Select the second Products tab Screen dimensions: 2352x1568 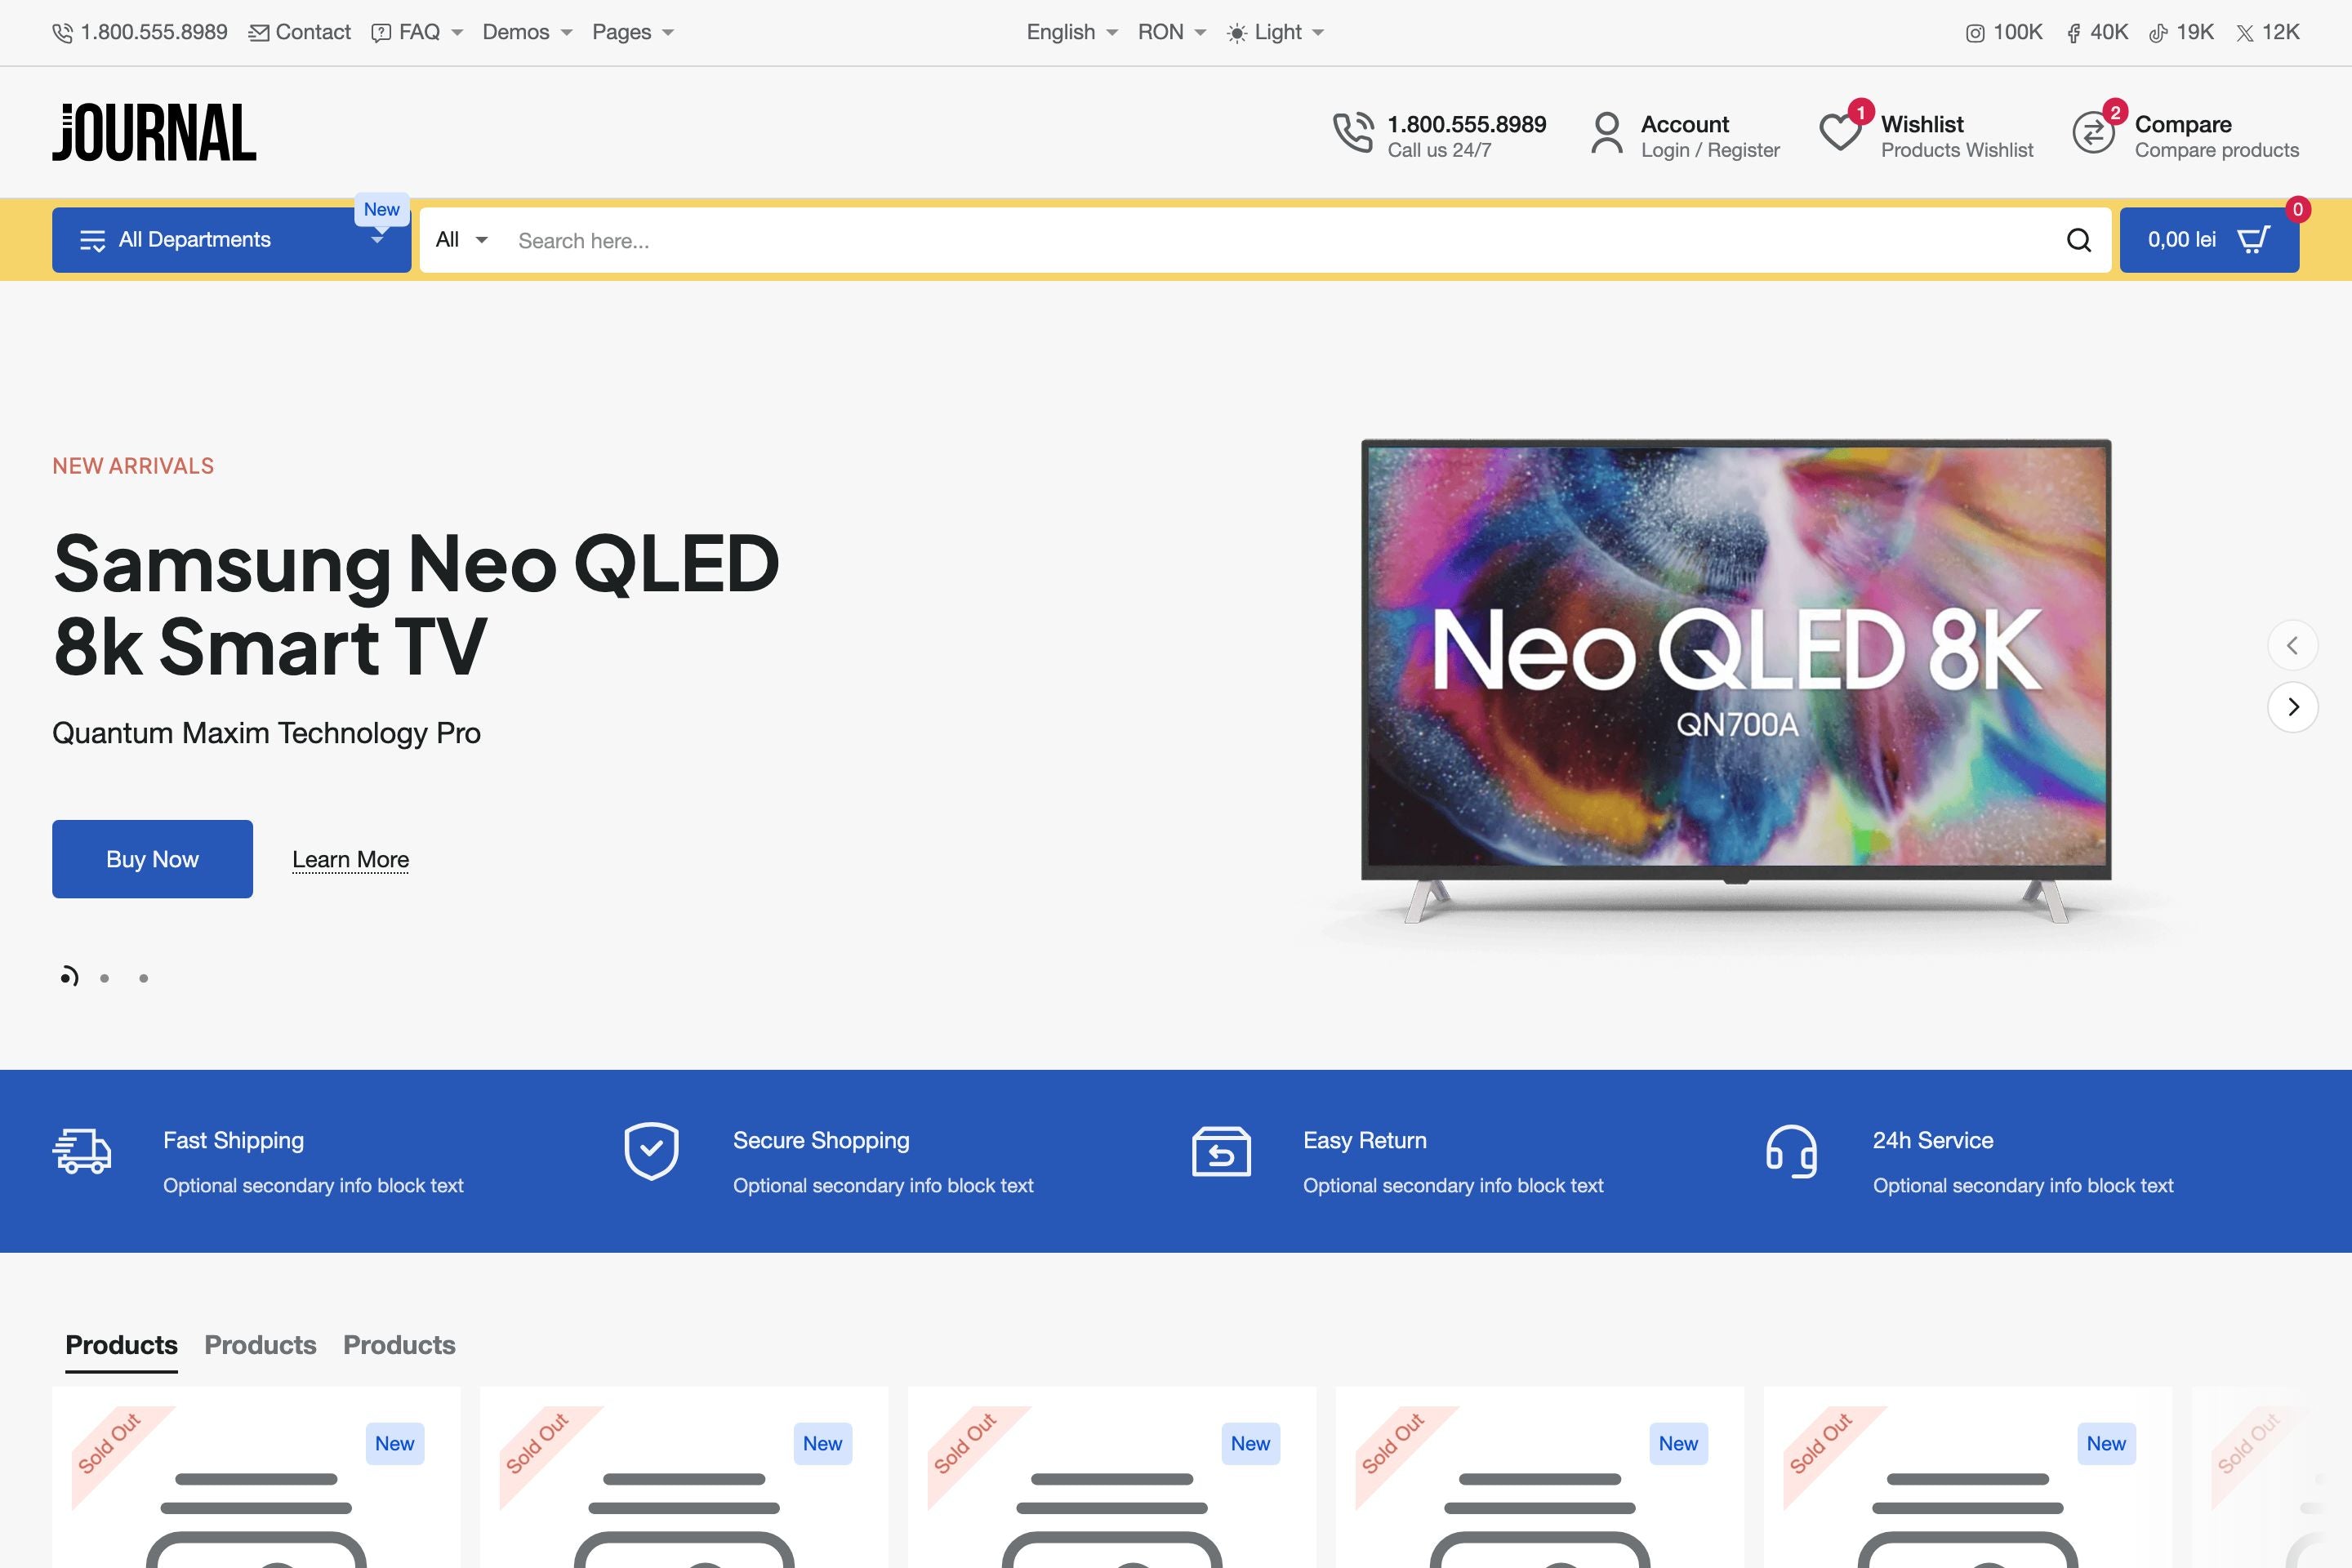(x=260, y=1345)
